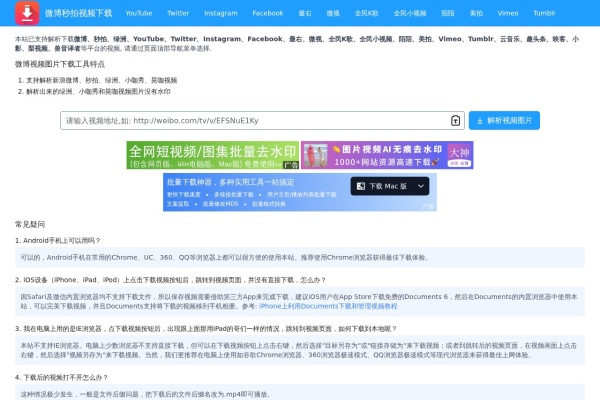Open the YouTube nav item
Image resolution: width=600 pixels, height=400 pixels.
coord(139,13)
